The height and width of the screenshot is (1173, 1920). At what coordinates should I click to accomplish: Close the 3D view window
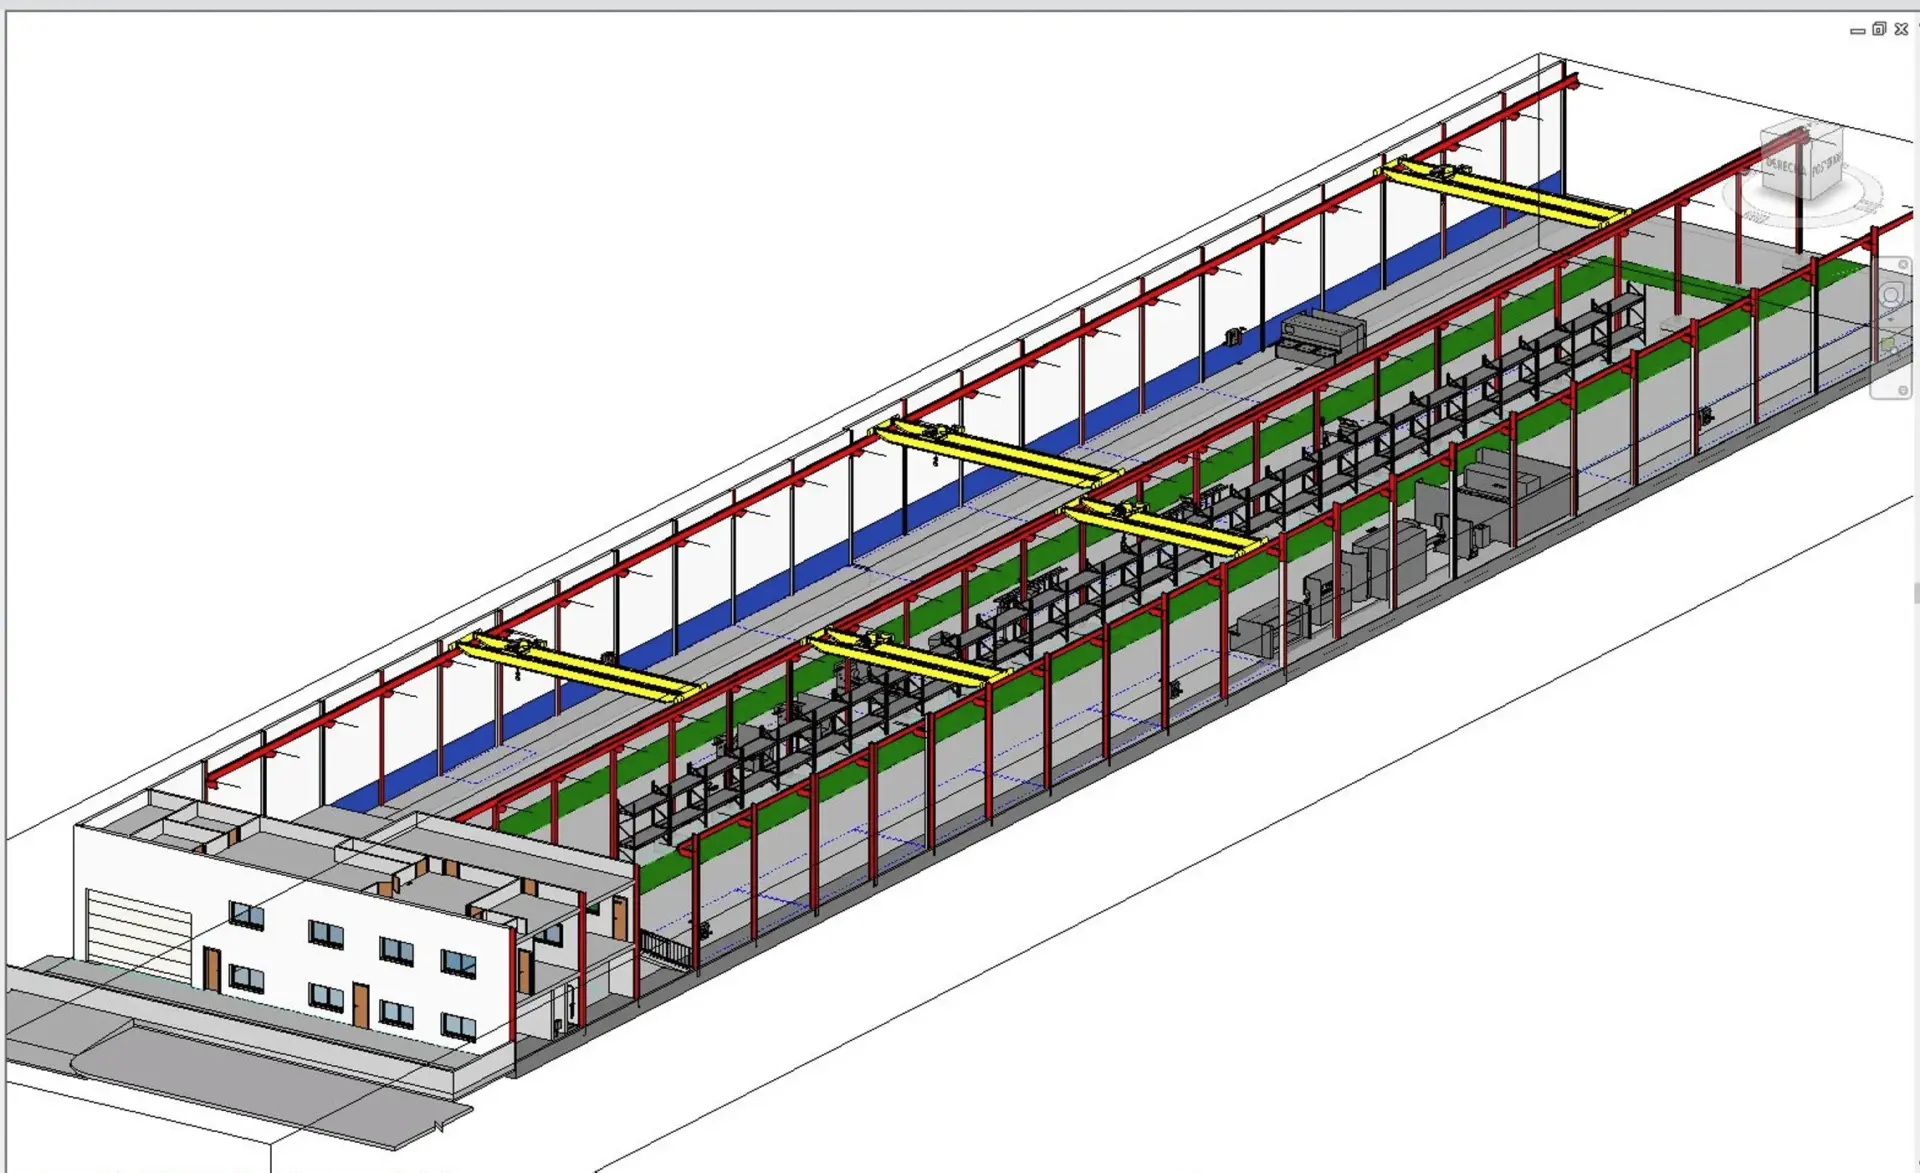(x=1901, y=29)
